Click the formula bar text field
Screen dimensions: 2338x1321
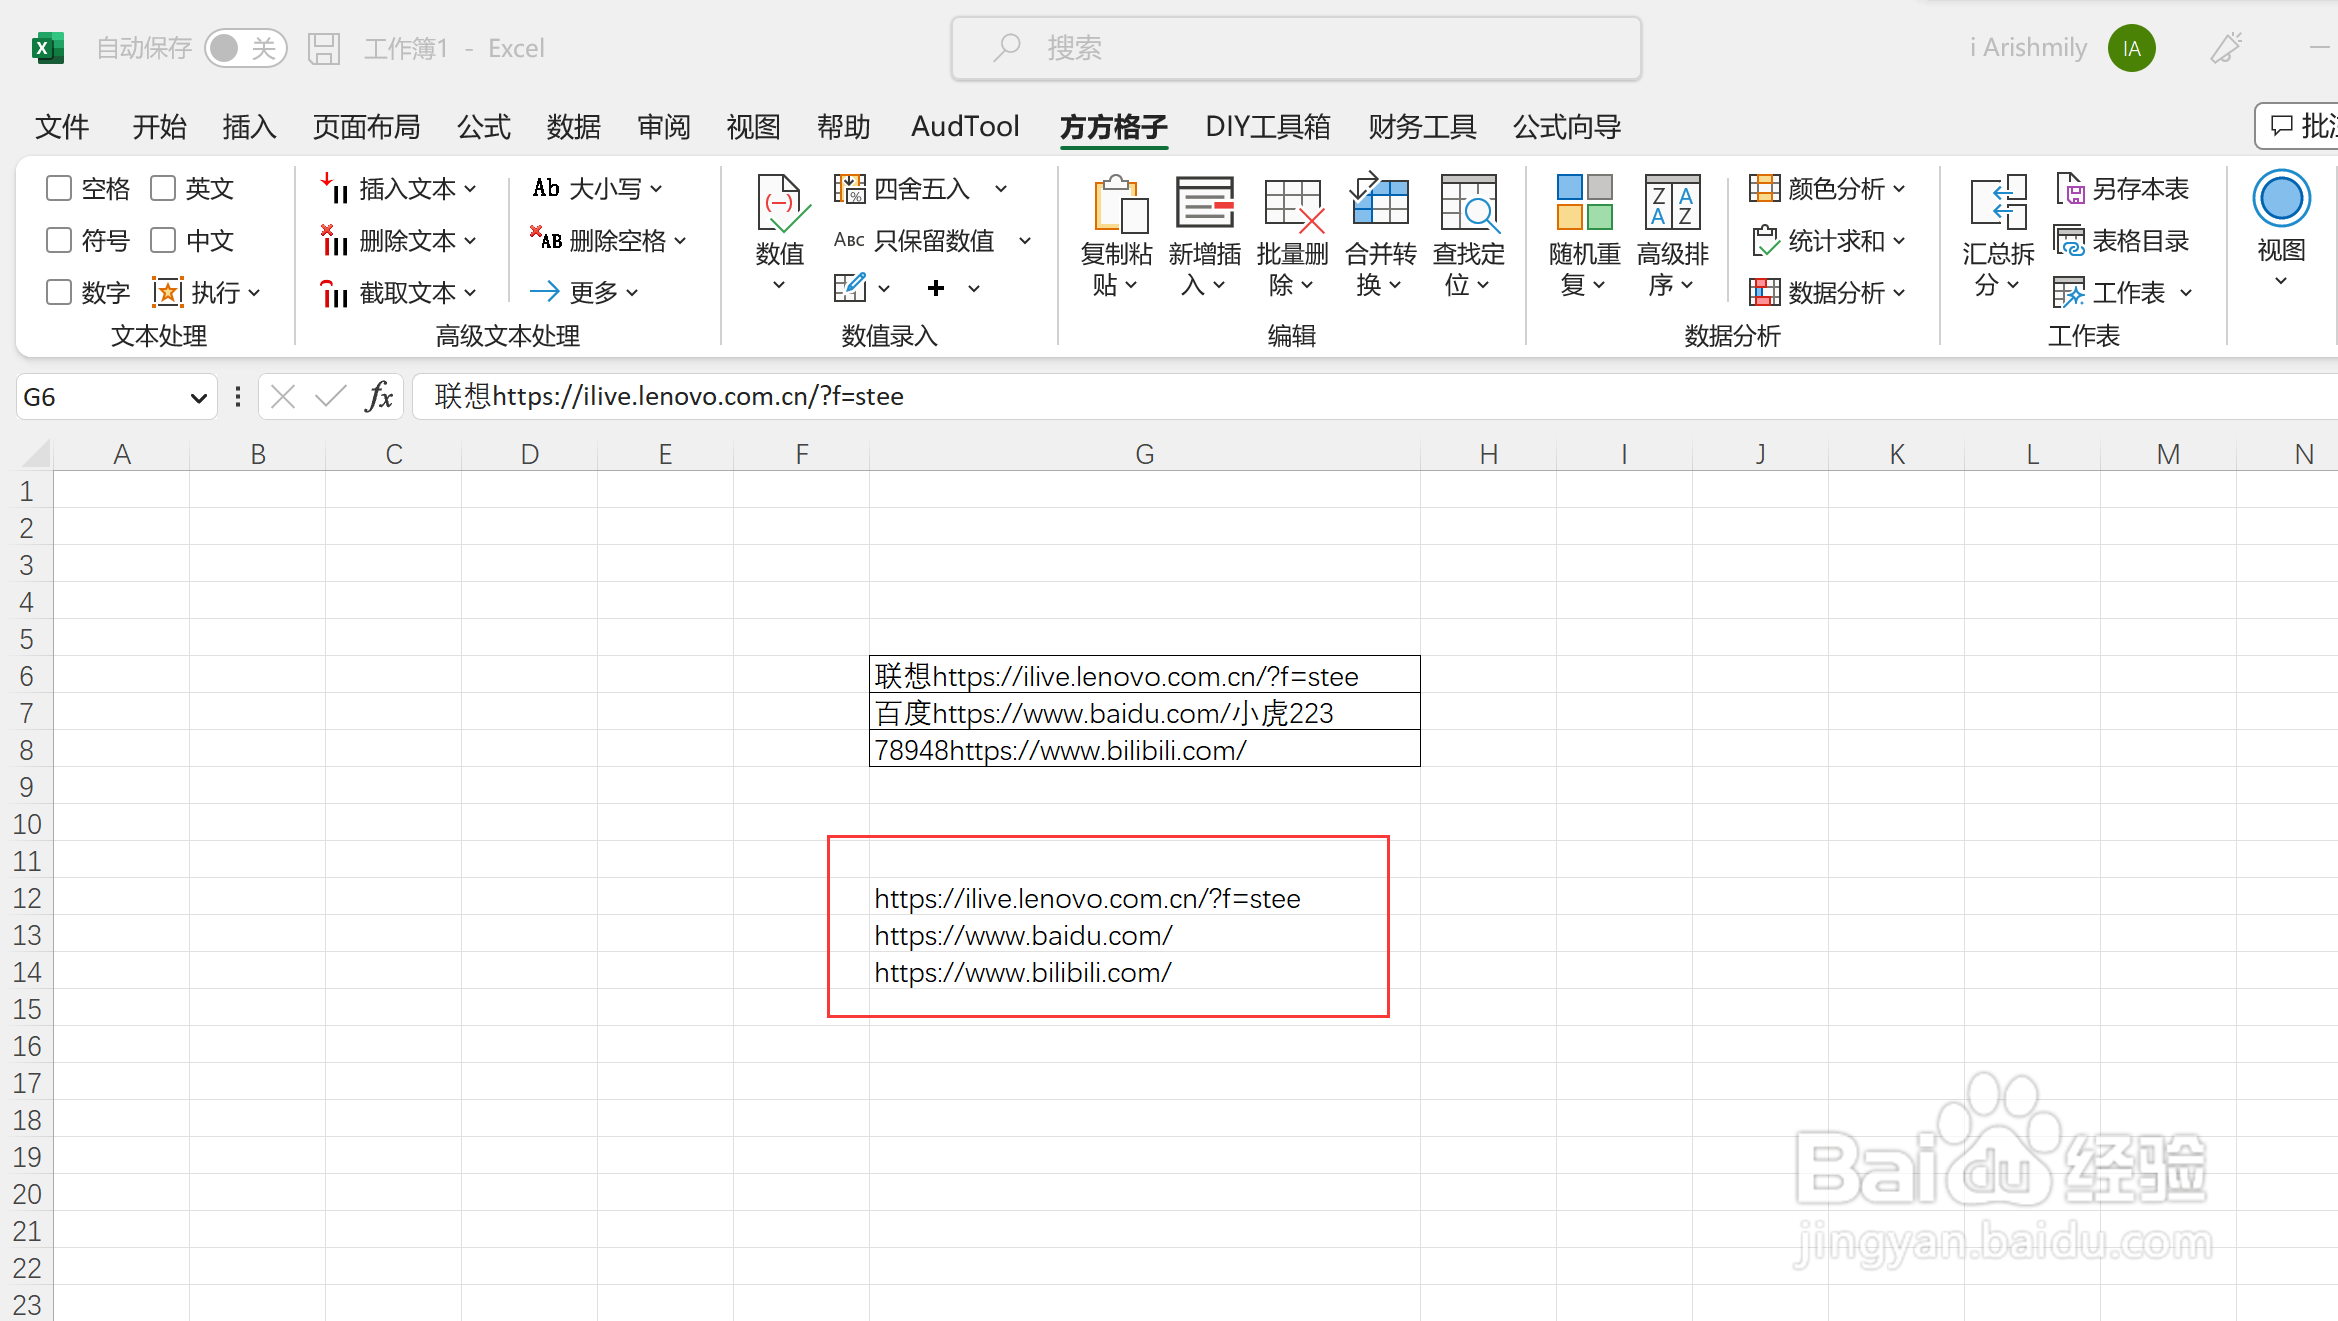pos(1375,397)
